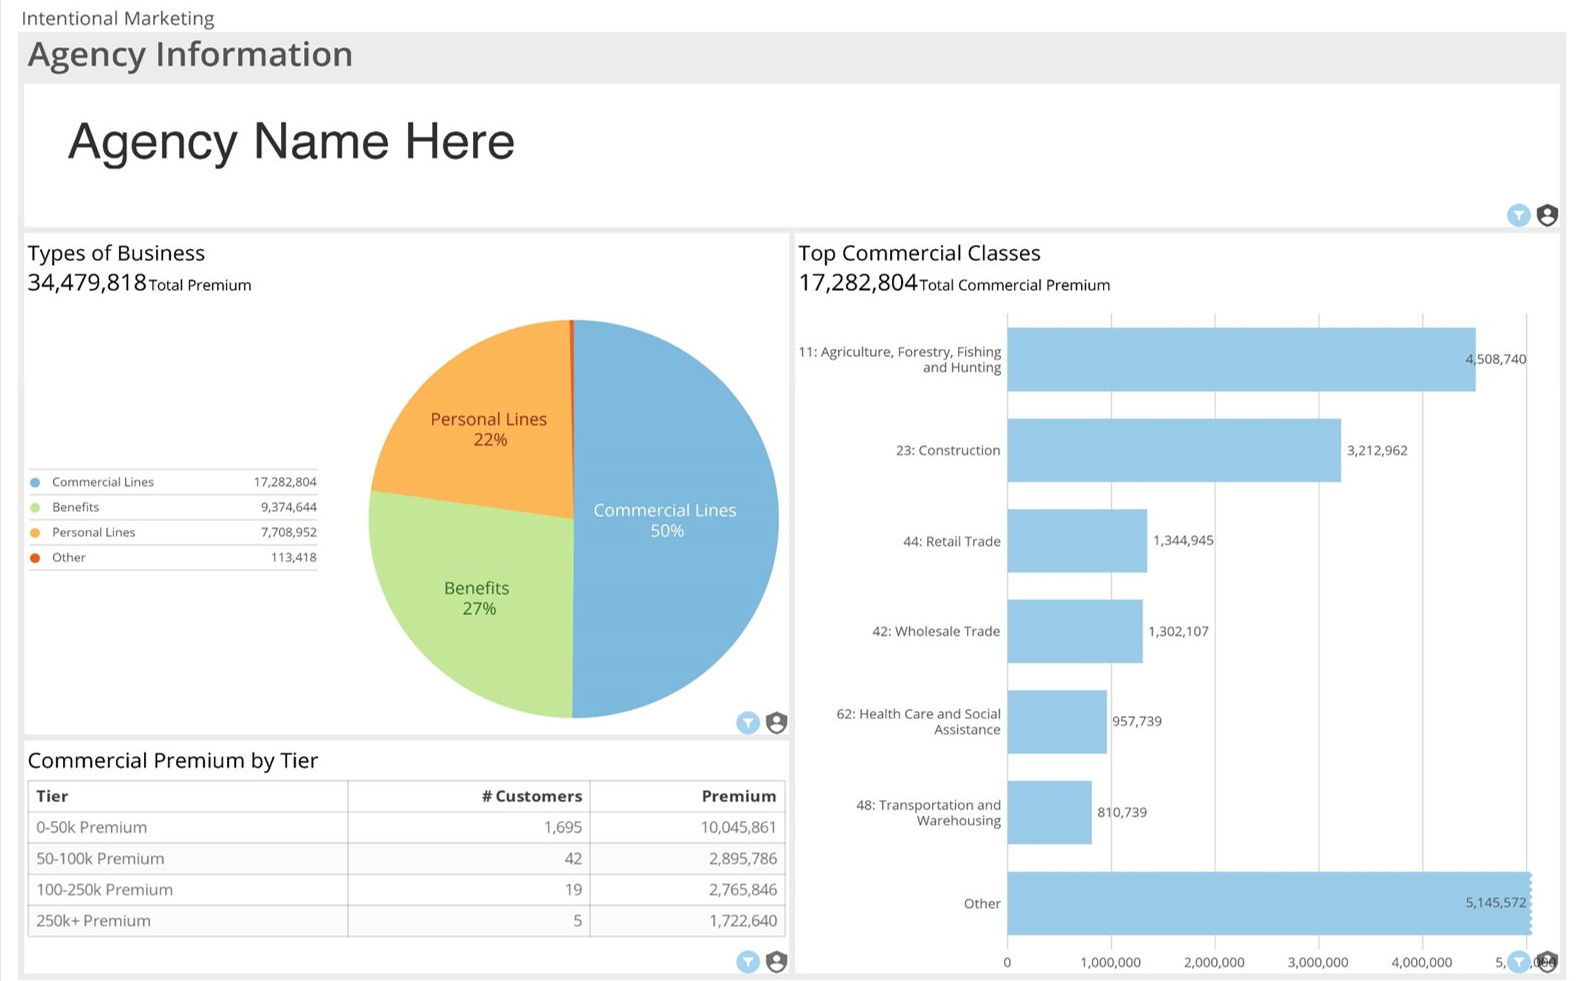1583x981 pixels.
Task: Click the orange Other legend dot
Action: 35,558
